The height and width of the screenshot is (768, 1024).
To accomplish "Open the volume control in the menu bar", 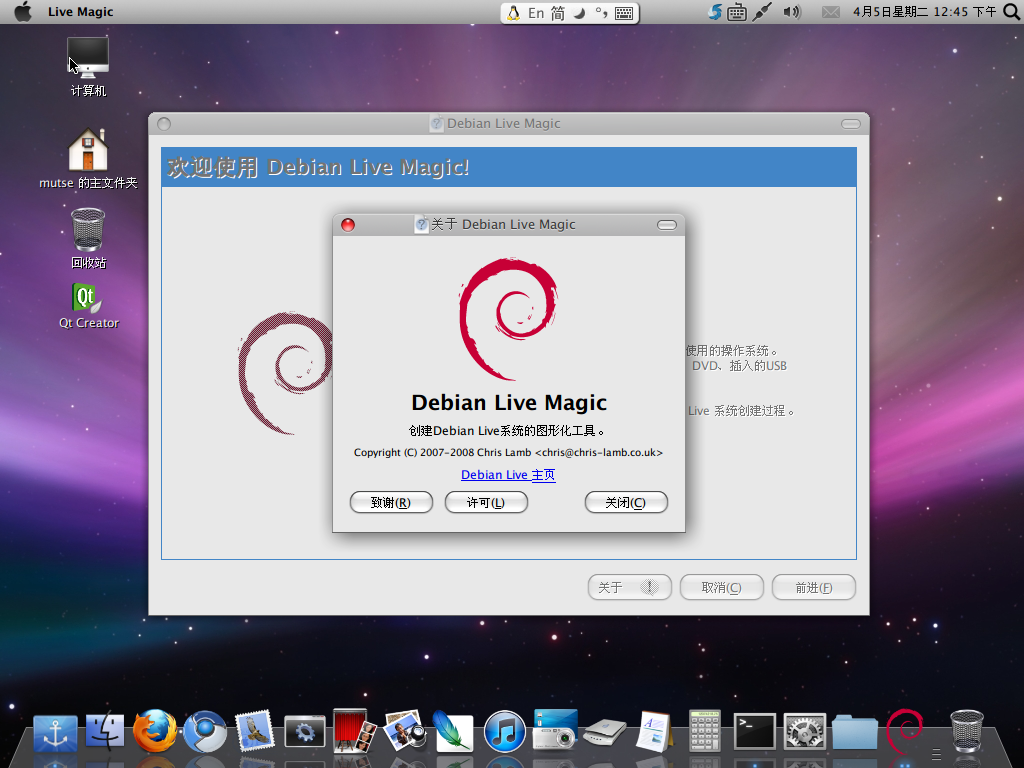I will (792, 12).
